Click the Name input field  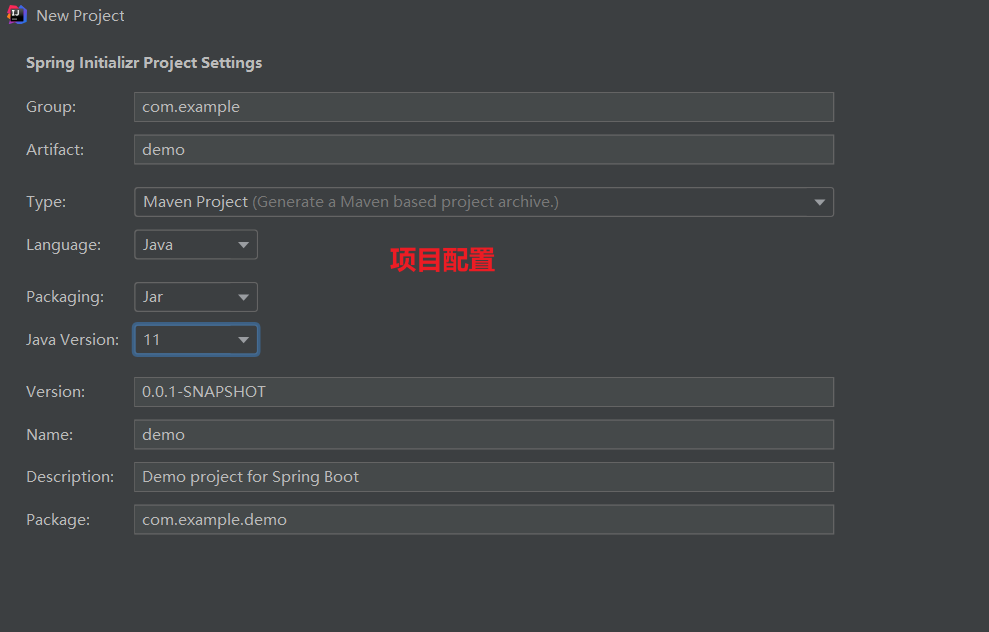pyautogui.click(x=484, y=435)
